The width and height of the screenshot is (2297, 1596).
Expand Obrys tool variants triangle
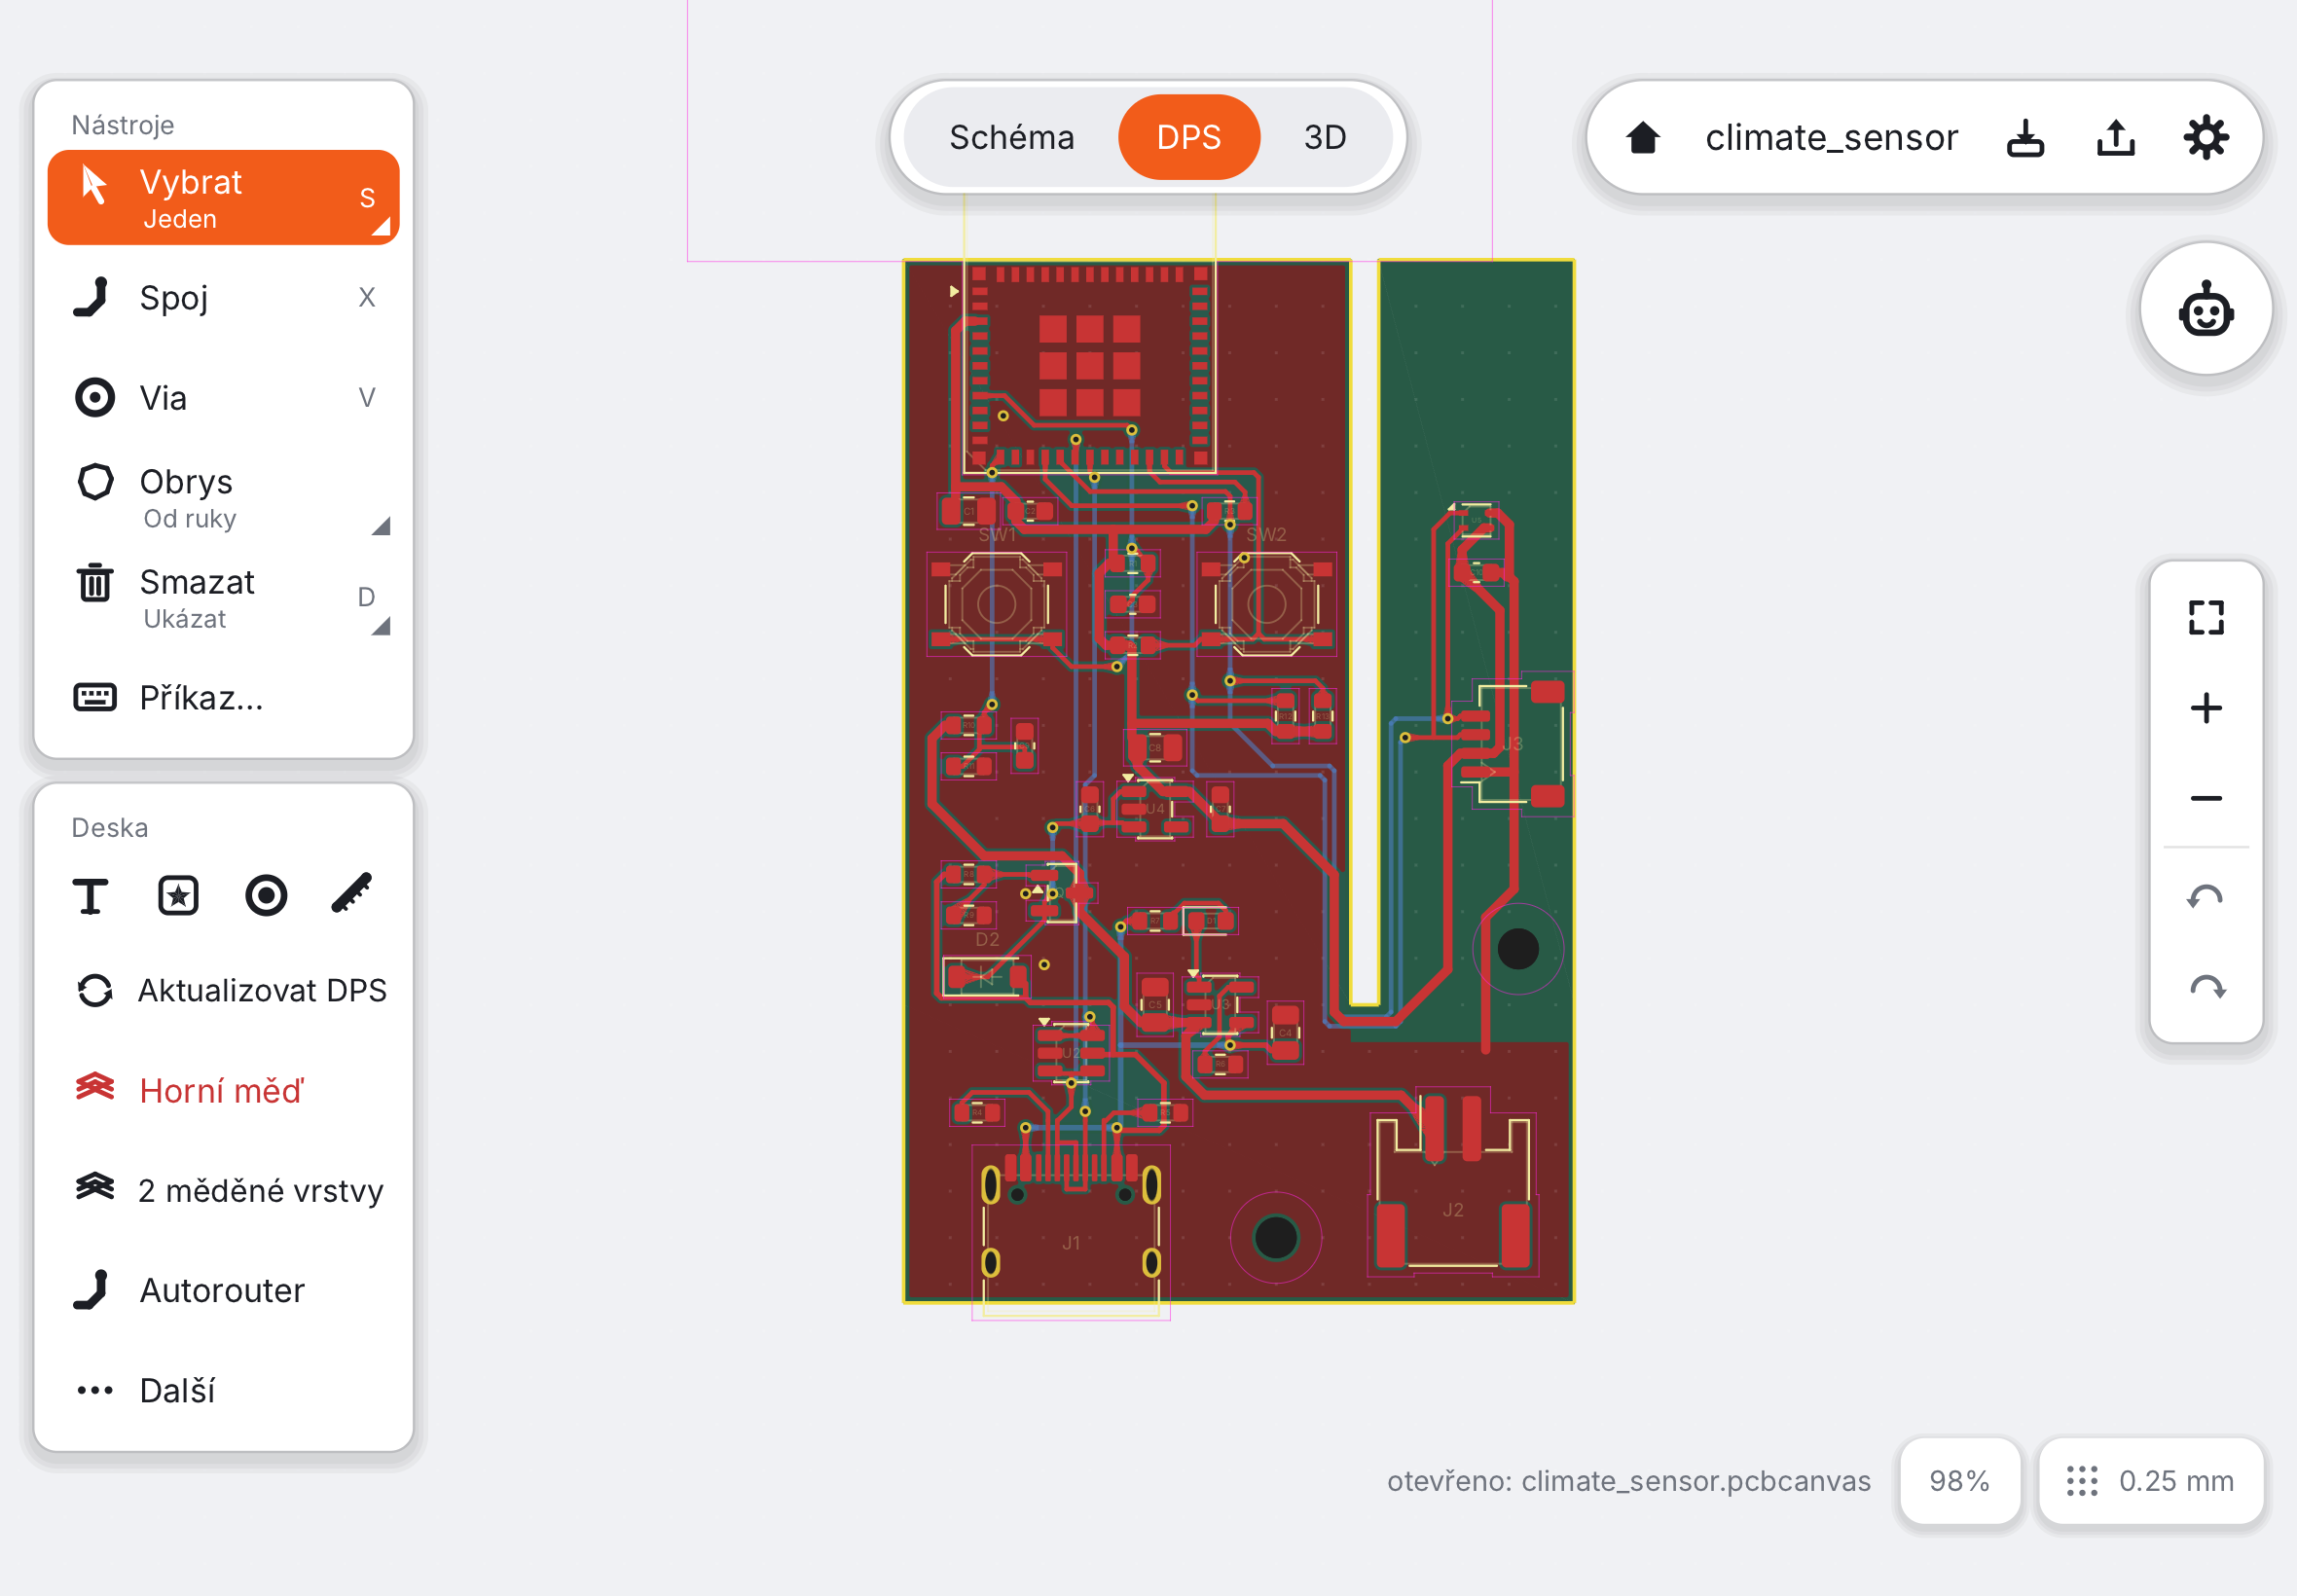tap(381, 527)
